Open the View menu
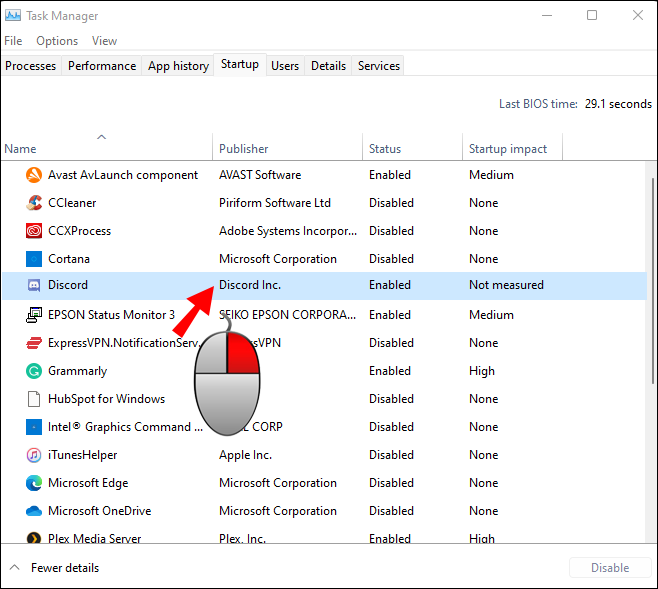This screenshot has width=658, height=589. [104, 41]
